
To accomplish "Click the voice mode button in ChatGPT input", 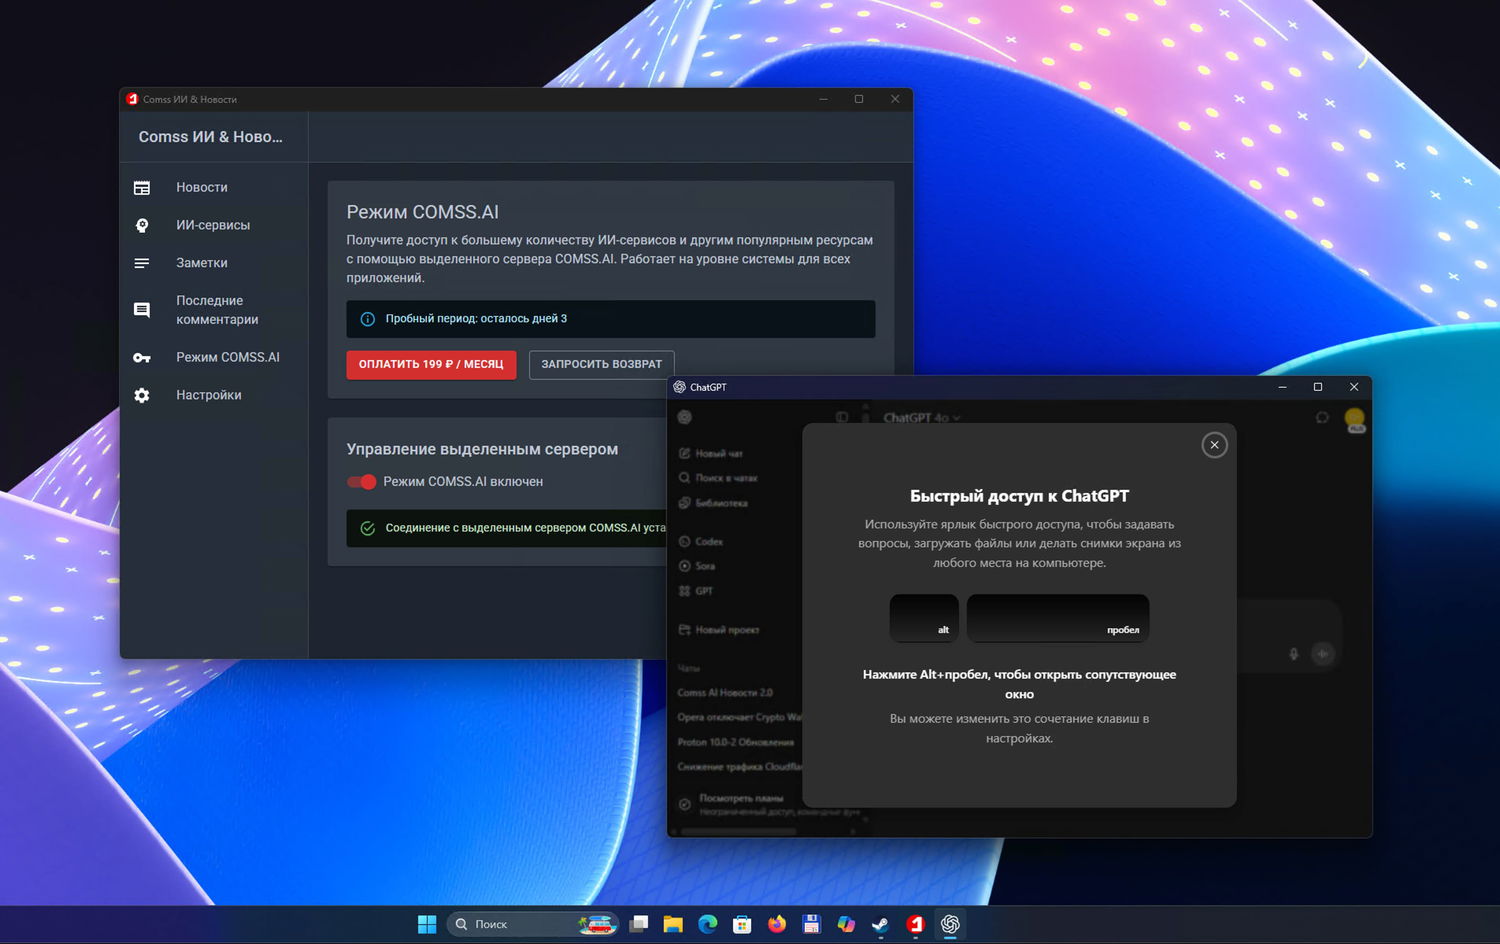I will tap(1322, 654).
